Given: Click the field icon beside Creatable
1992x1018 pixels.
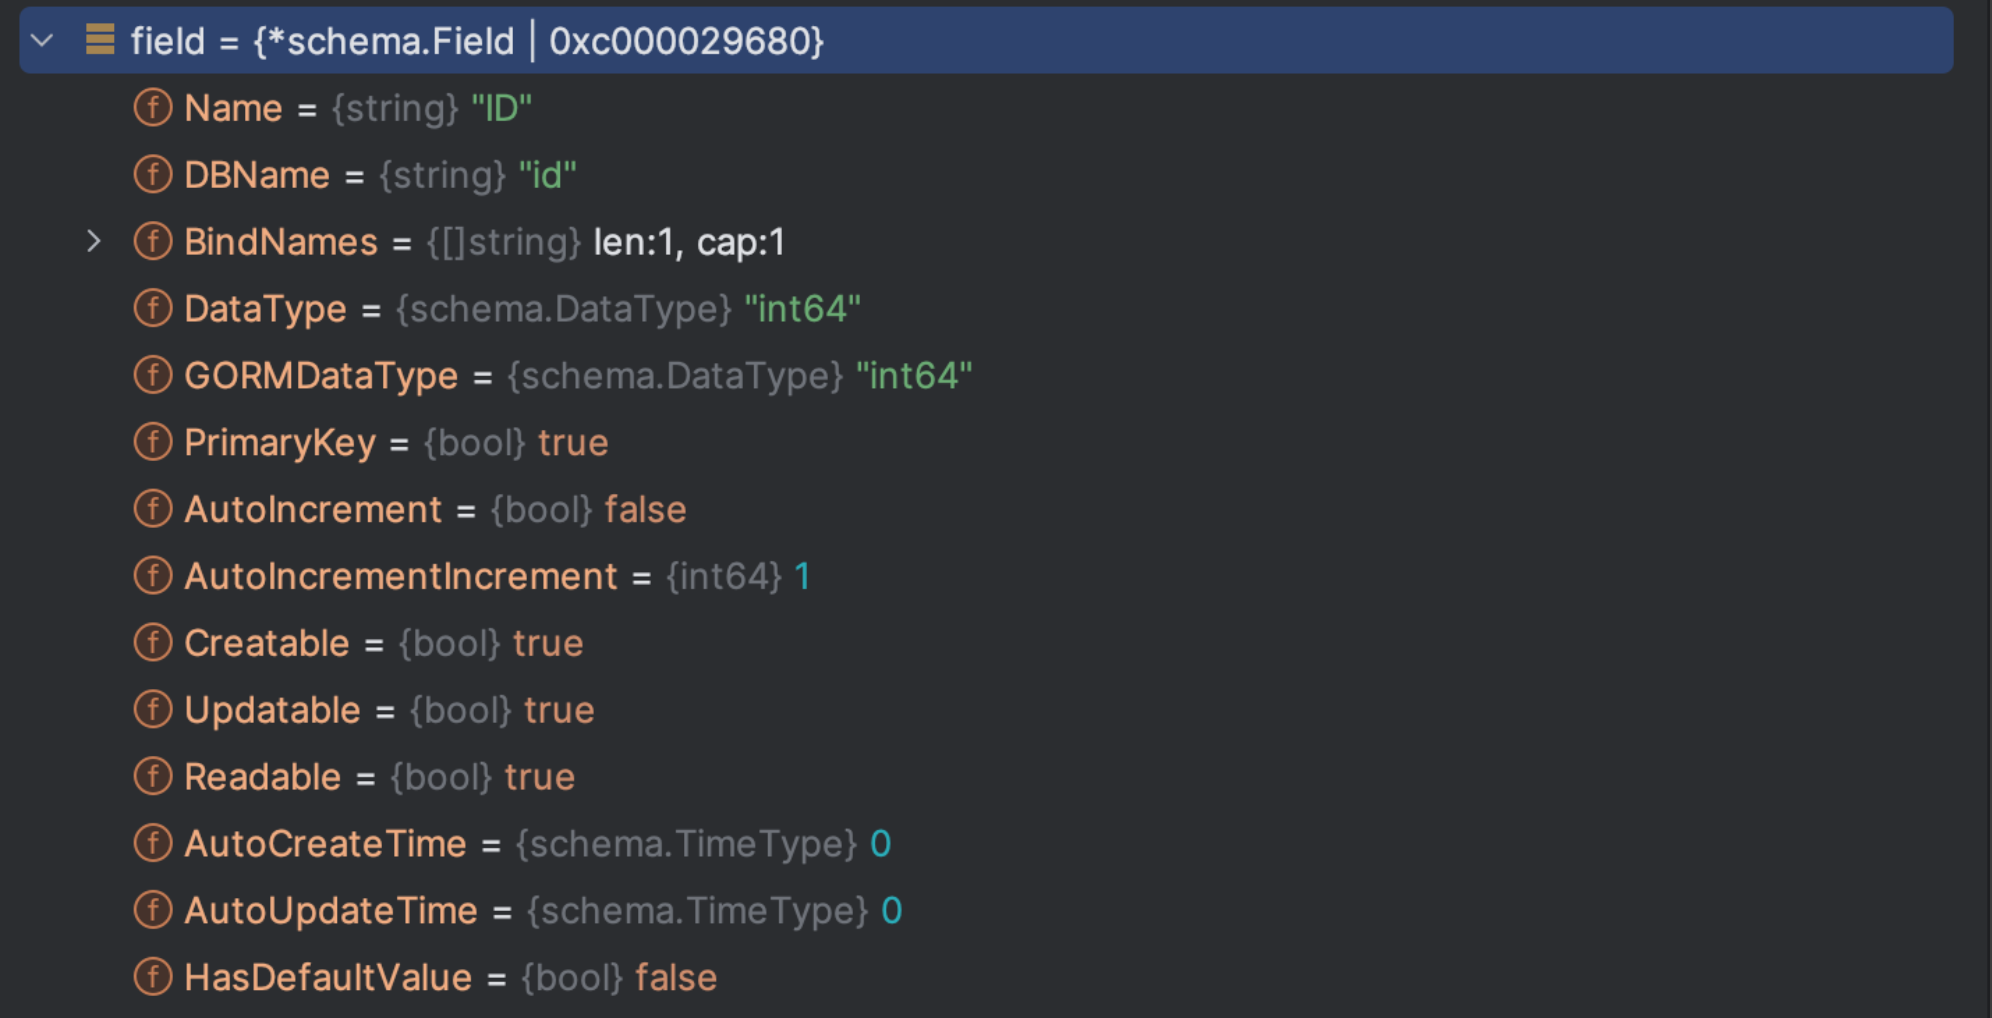Looking at the screenshot, I should [153, 643].
